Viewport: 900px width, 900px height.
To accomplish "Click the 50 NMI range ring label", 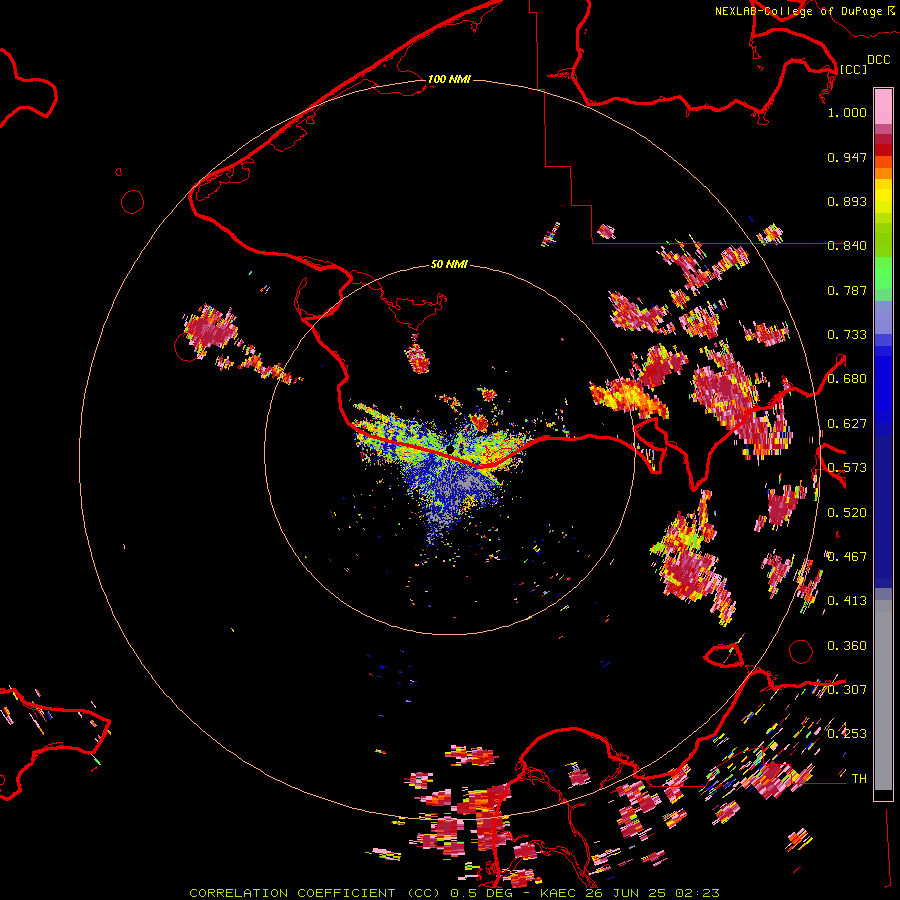I will coord(449,264).
